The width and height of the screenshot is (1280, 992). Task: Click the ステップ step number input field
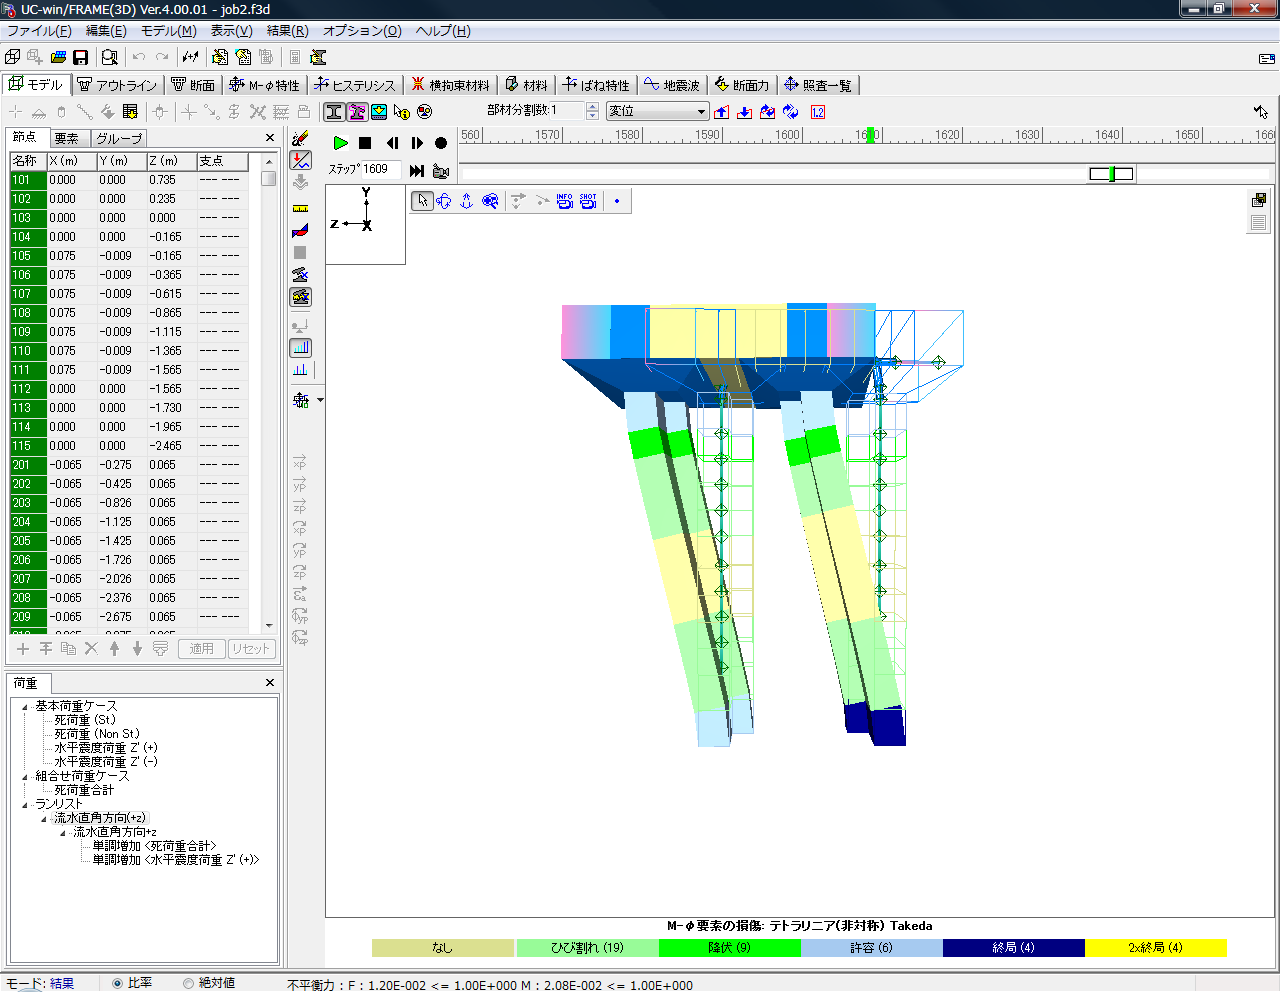[380, 170]
